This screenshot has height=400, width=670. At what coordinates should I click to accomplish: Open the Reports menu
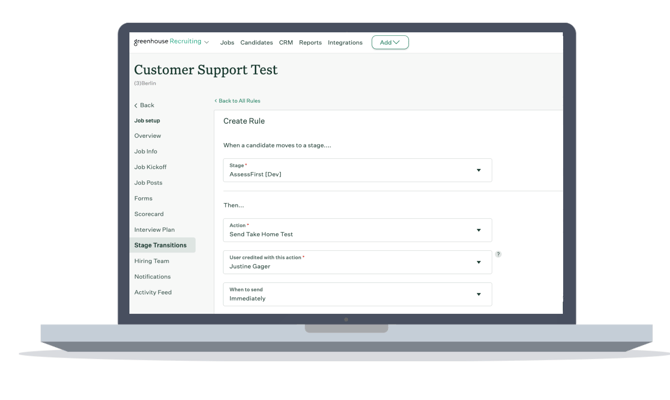(x=310, y=42)
